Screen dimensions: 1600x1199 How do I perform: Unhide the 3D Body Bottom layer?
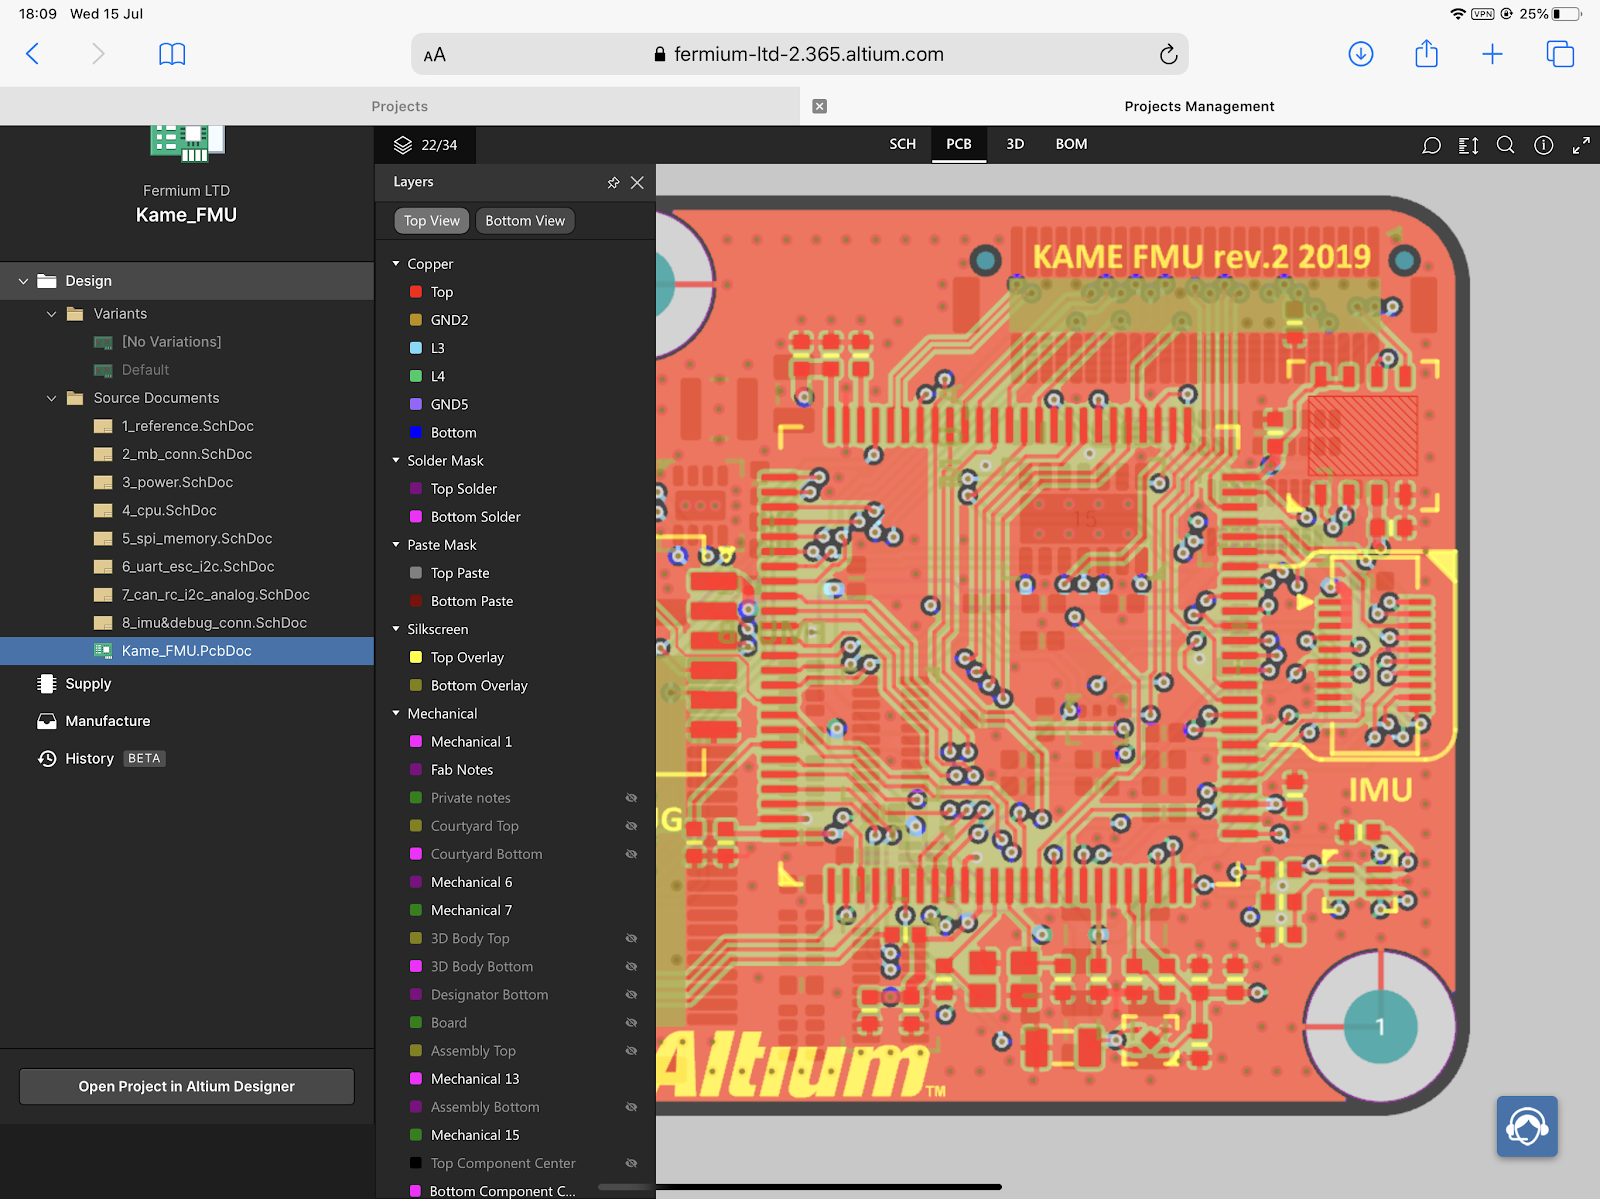click(x=631, y=966)
